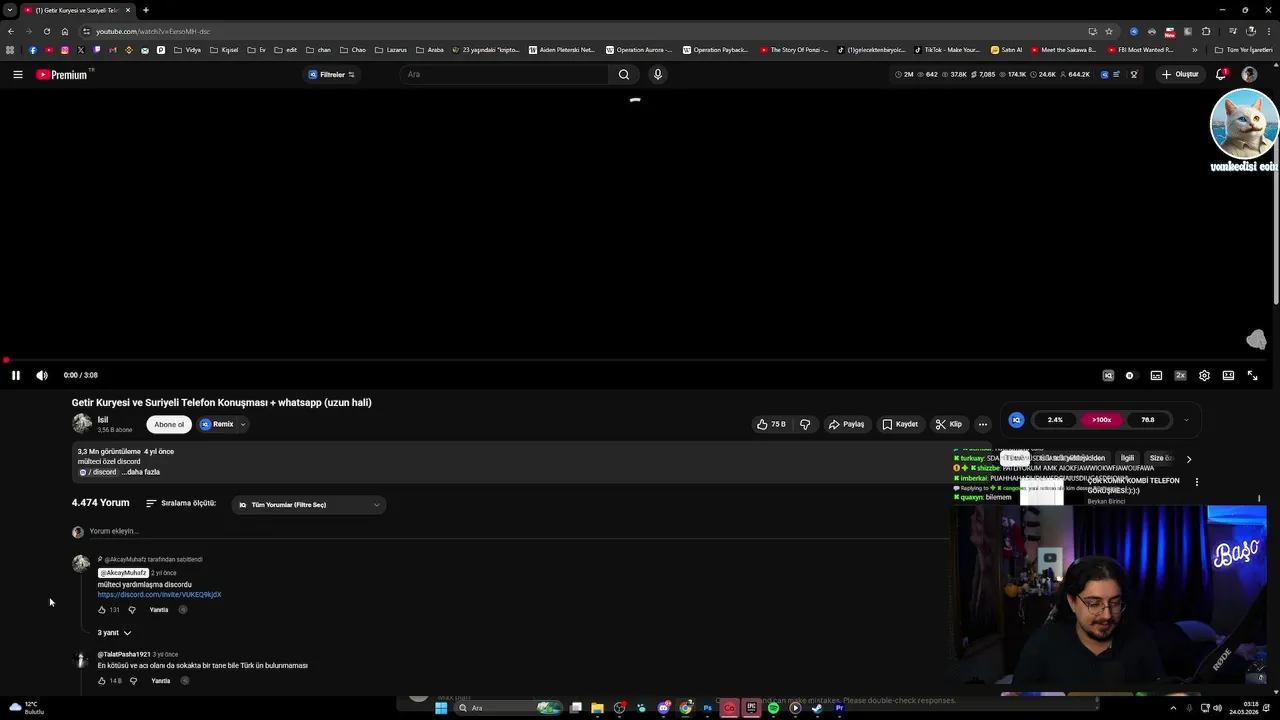Open the Kişisel bookmarks folder

(224, 50)
